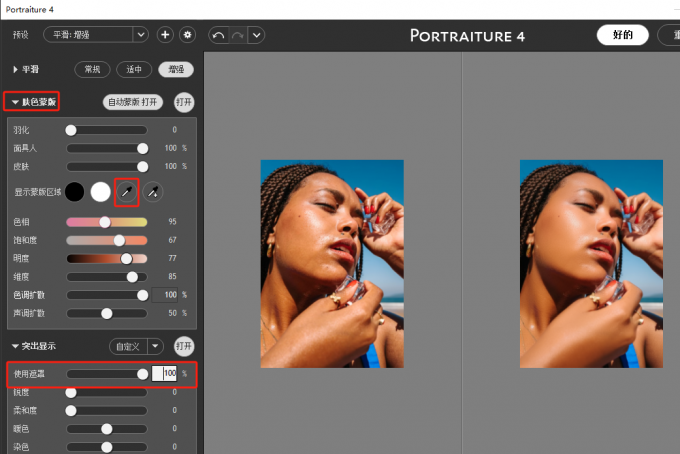680x454 pixels.
Task: Click the 使用遮罩 percentage input field
Action: 164,373
